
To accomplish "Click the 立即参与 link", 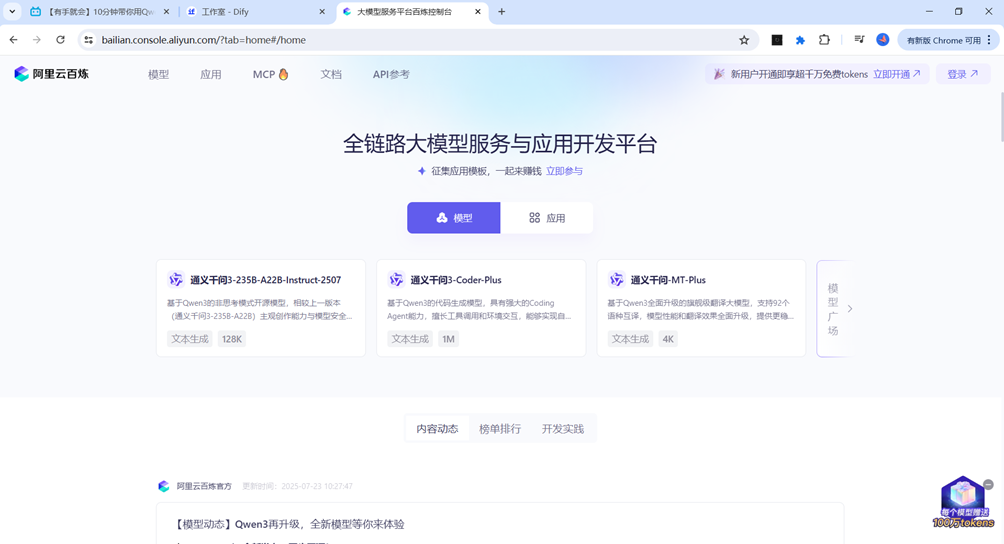I will click(564, 171).
